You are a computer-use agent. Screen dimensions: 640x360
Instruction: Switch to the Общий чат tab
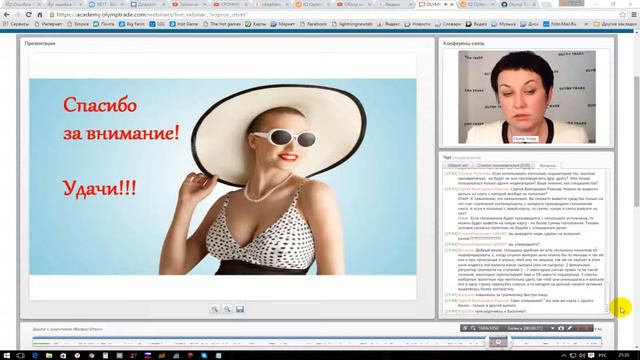(458, 165)
